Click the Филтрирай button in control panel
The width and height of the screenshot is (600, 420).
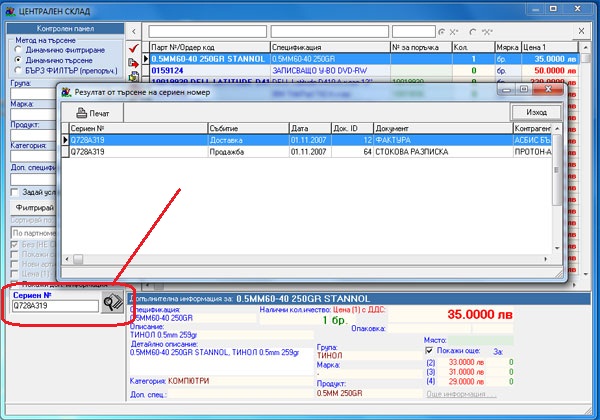pos(35,207)
